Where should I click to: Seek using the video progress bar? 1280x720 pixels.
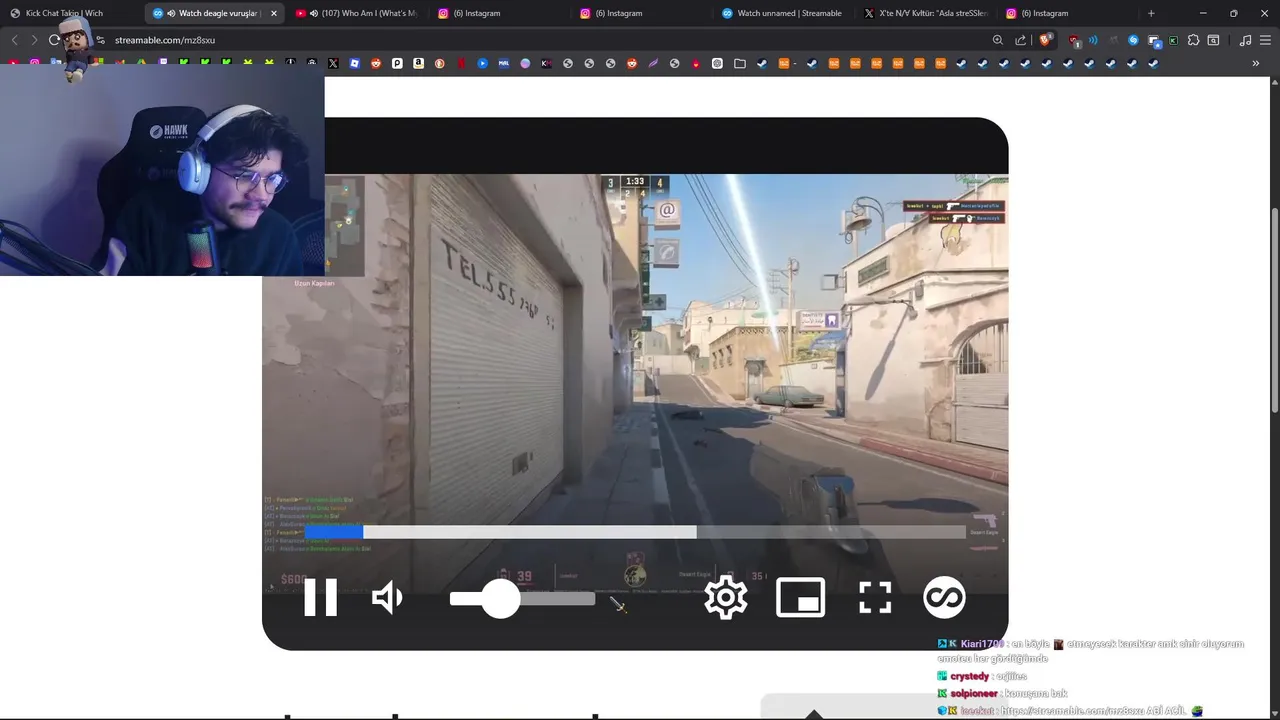pyautogui.click(x=636, y=533)
